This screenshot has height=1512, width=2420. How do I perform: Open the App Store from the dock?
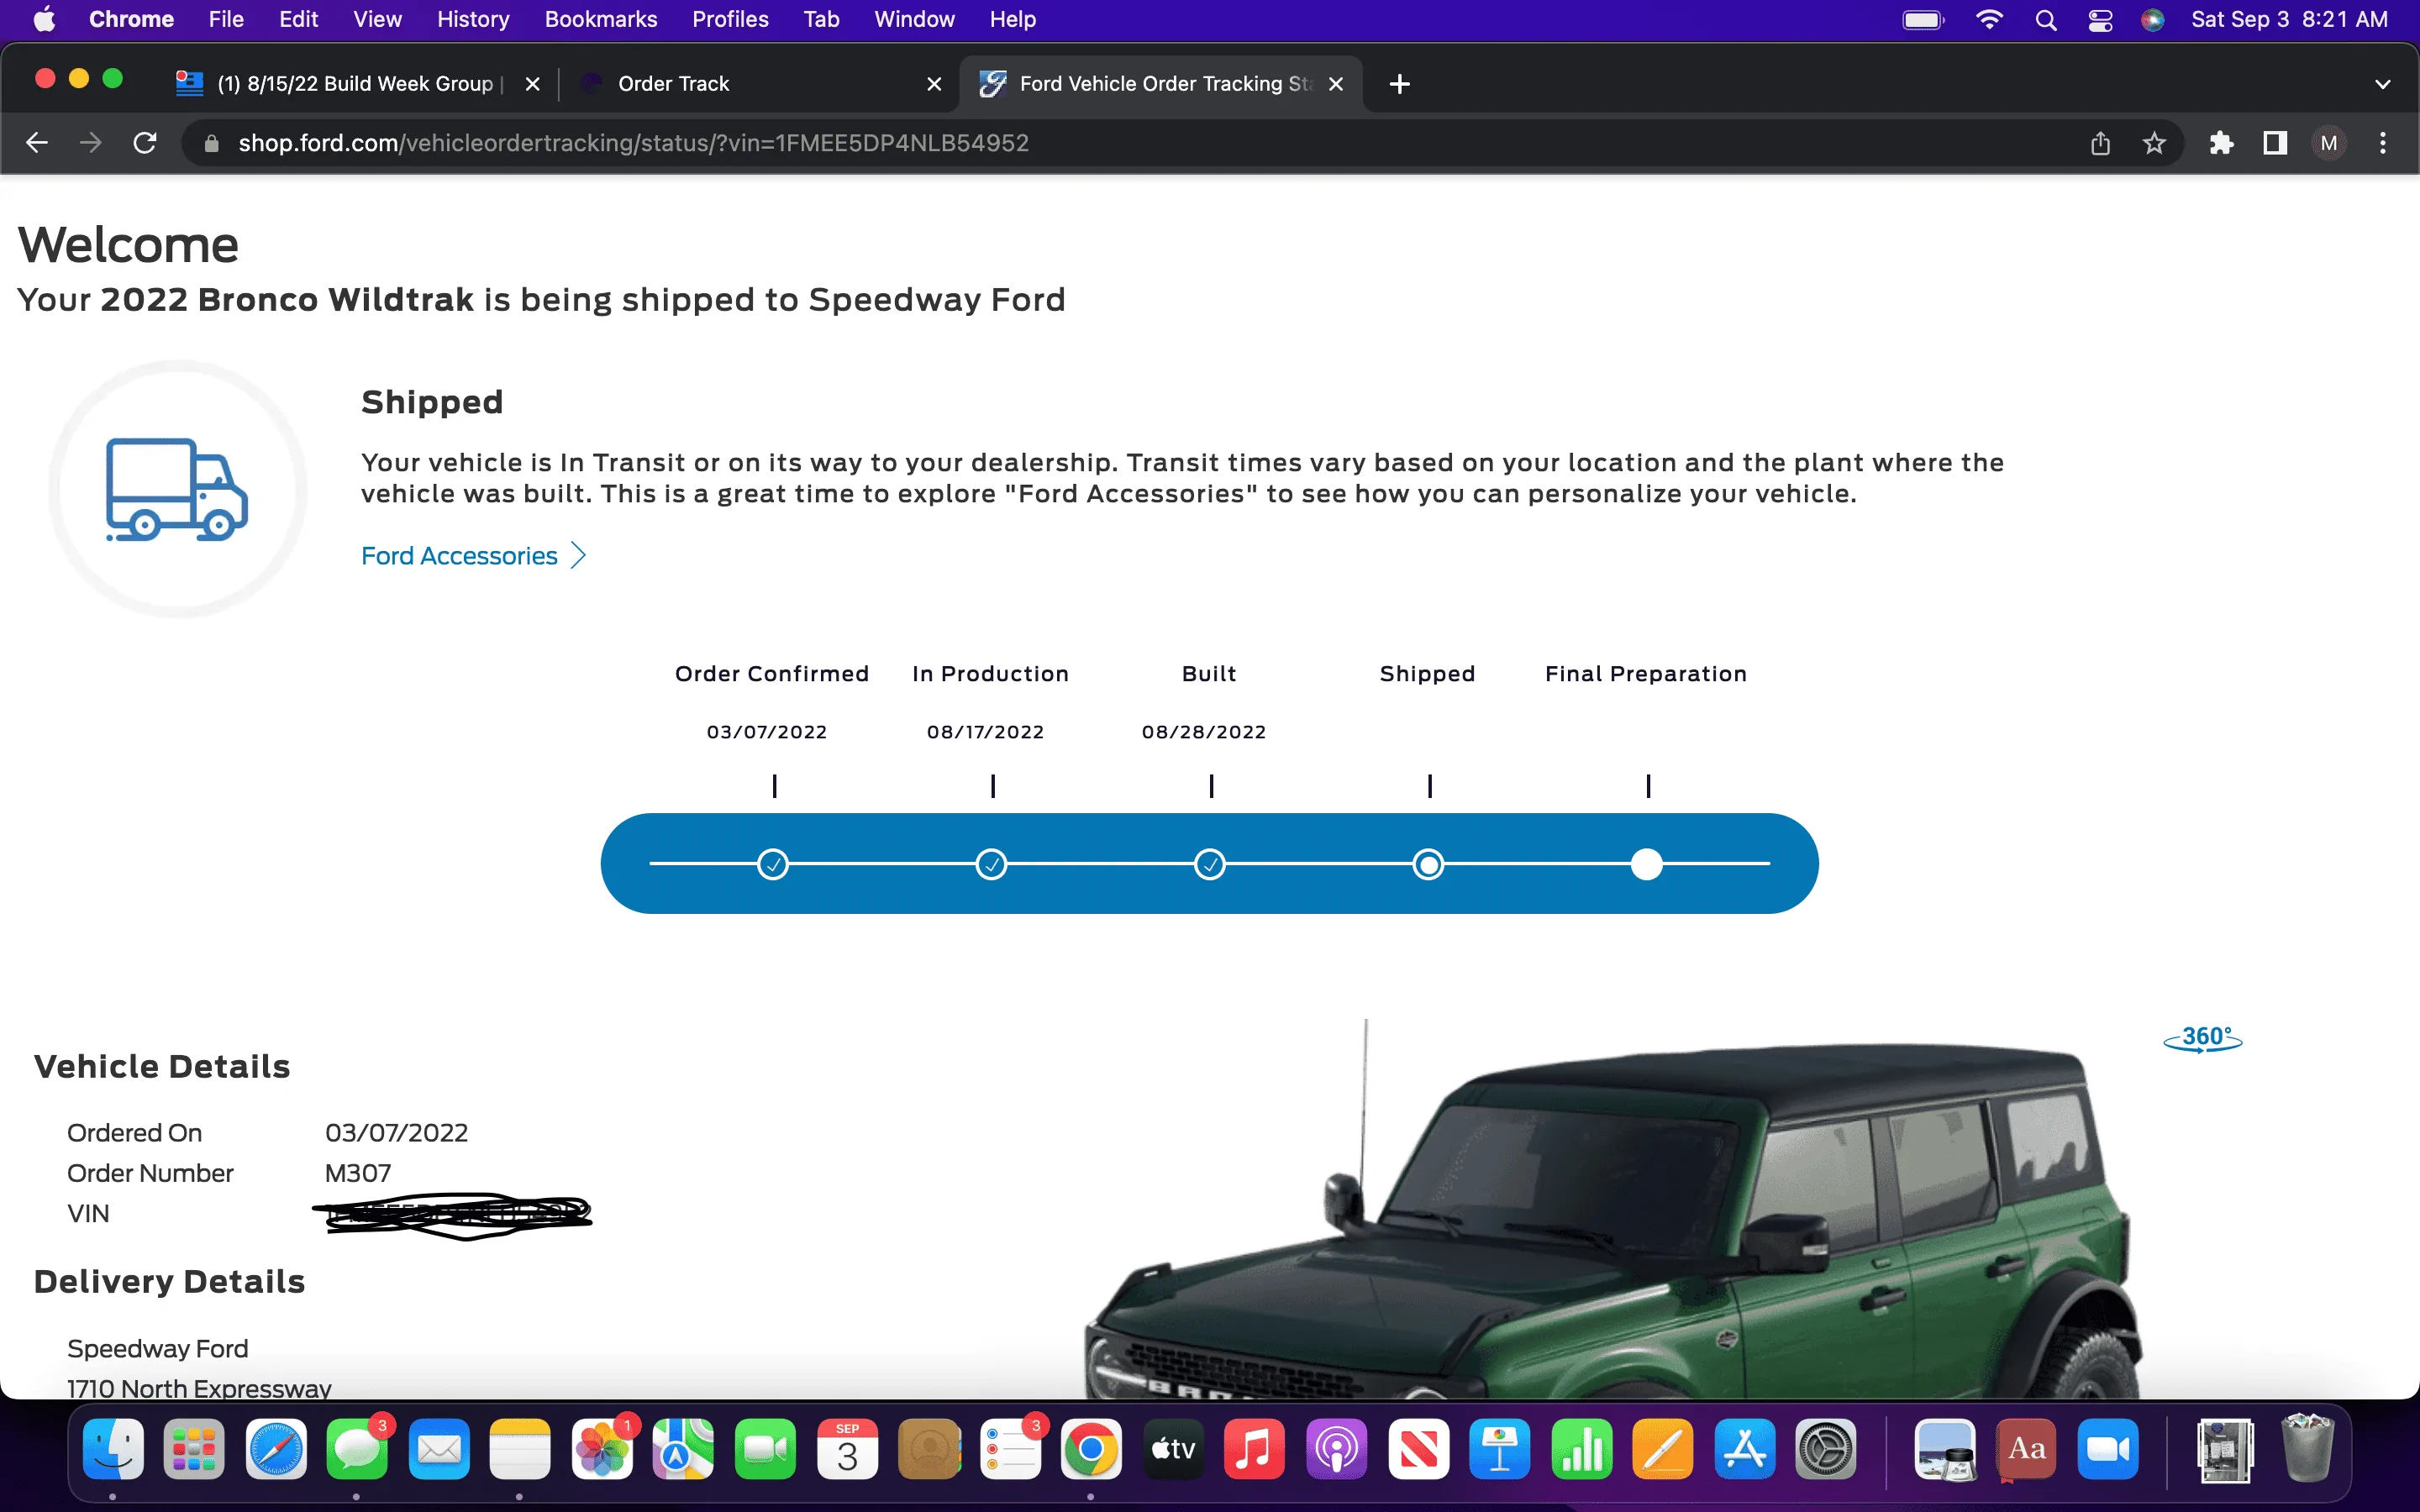click(x=1744, y=1449)
